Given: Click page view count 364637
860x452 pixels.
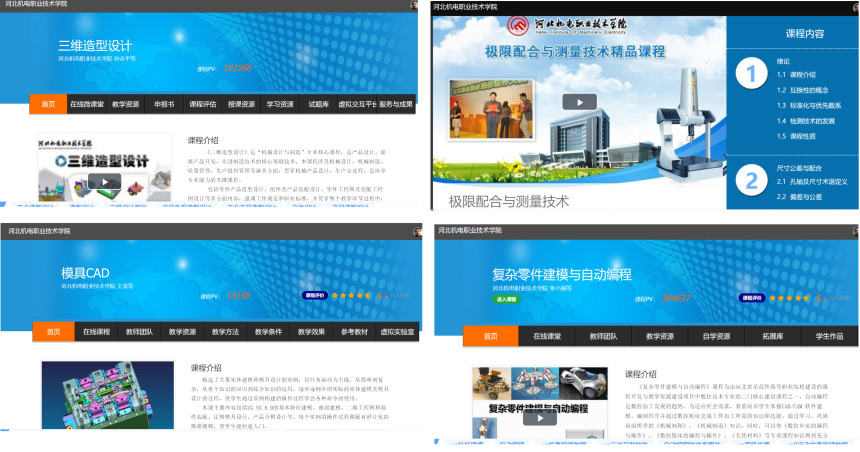Looking at the screenshot, I should tap(676, 298).
